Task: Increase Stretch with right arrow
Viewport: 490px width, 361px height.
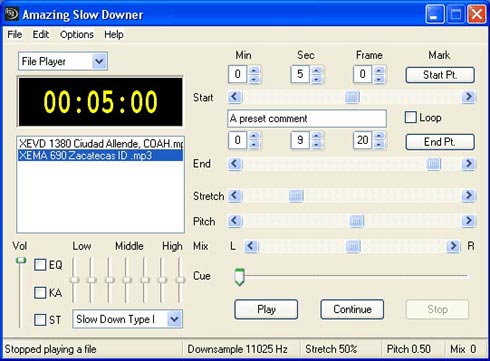Action: click(468, 195)
